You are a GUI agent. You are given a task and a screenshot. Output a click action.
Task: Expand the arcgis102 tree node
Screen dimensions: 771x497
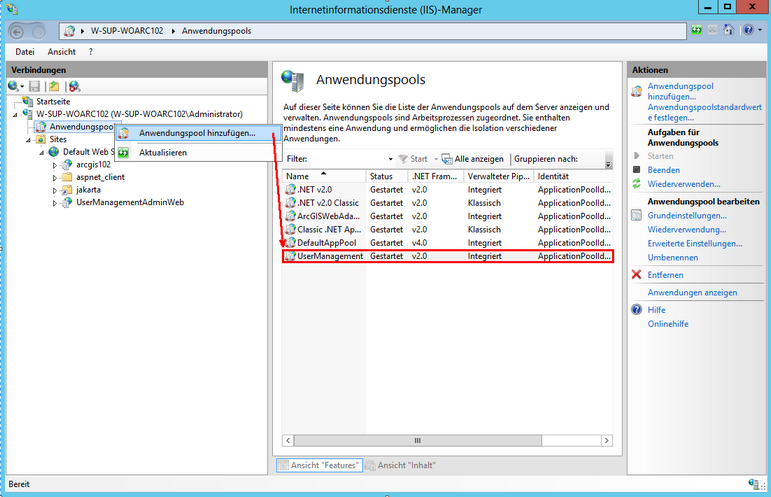pyautogui.click(x=55, y=165)
